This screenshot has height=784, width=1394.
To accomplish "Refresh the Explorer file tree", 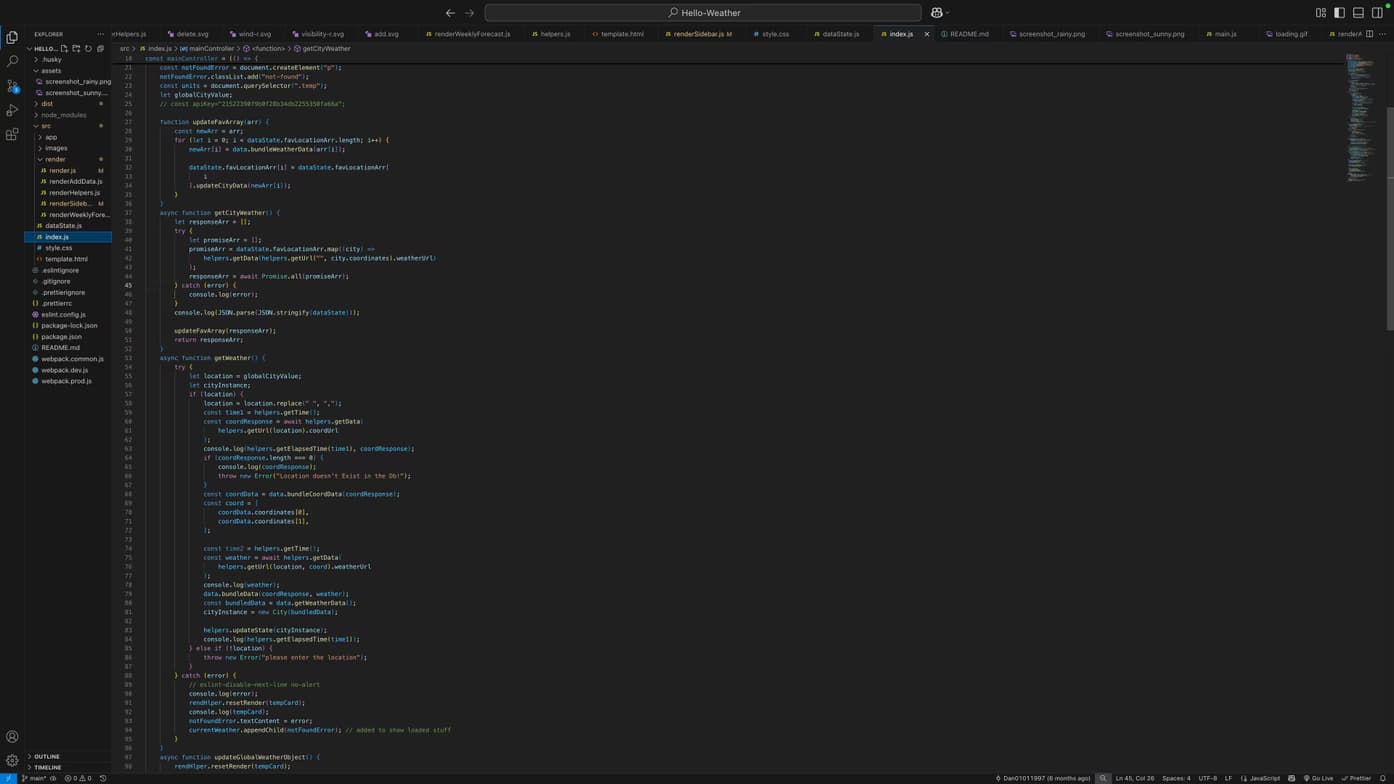I will tap(88, 48).
